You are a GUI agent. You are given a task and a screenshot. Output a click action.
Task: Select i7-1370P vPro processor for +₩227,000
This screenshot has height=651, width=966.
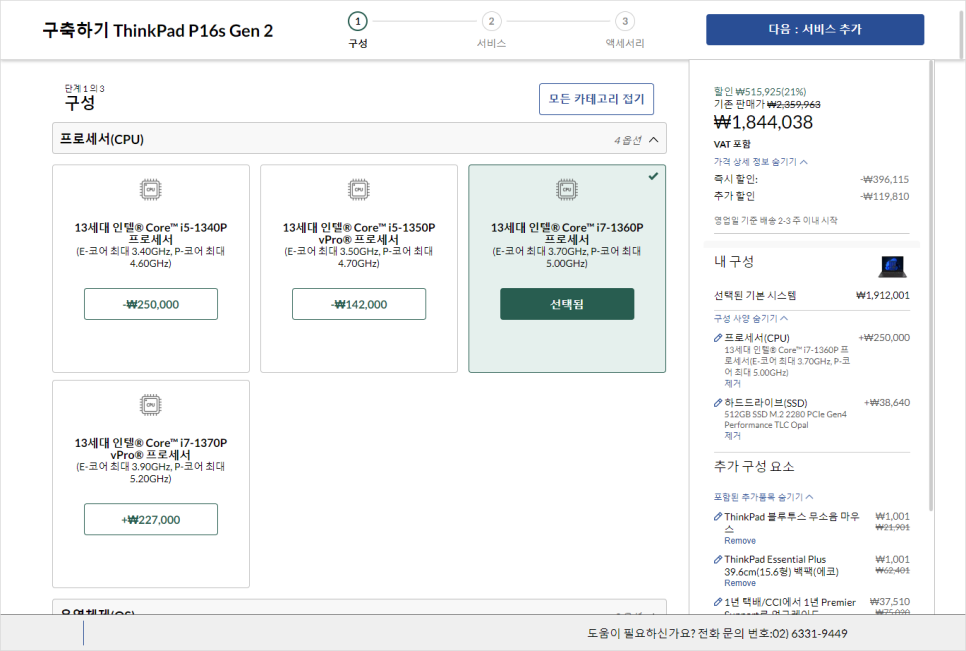(151, 519)
